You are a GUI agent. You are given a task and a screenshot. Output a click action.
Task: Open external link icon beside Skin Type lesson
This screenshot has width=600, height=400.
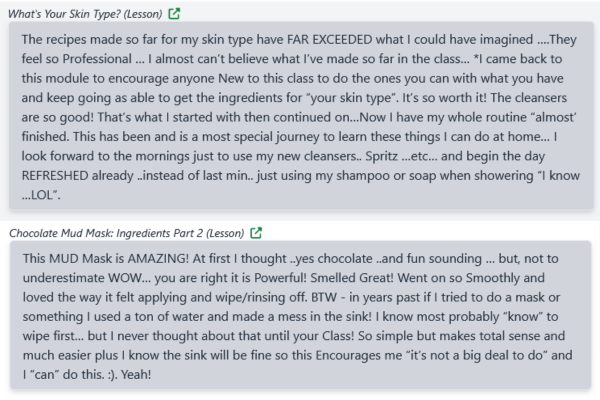pos(176,14)
